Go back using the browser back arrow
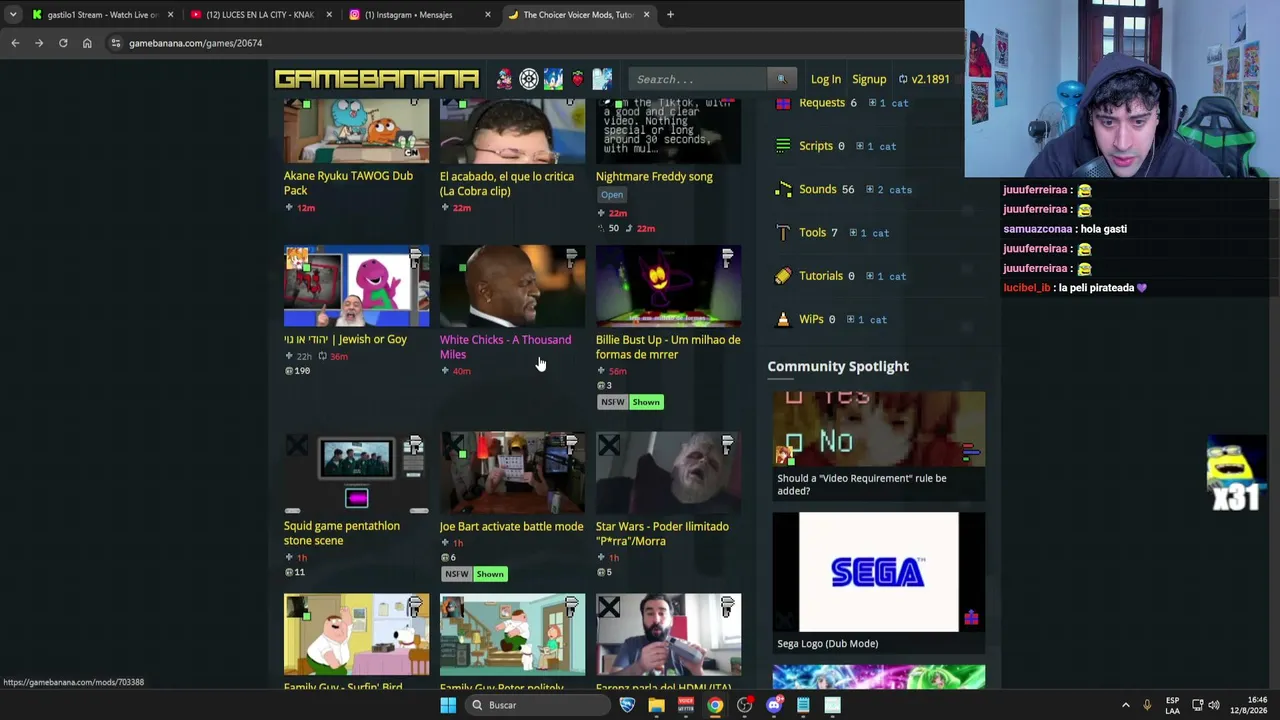The image size is (1280, 720). click(15, 43)
